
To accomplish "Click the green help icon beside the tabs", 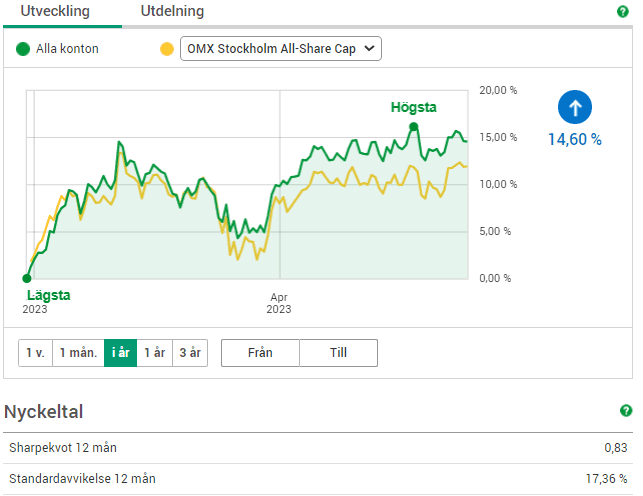I will [623, 12].
